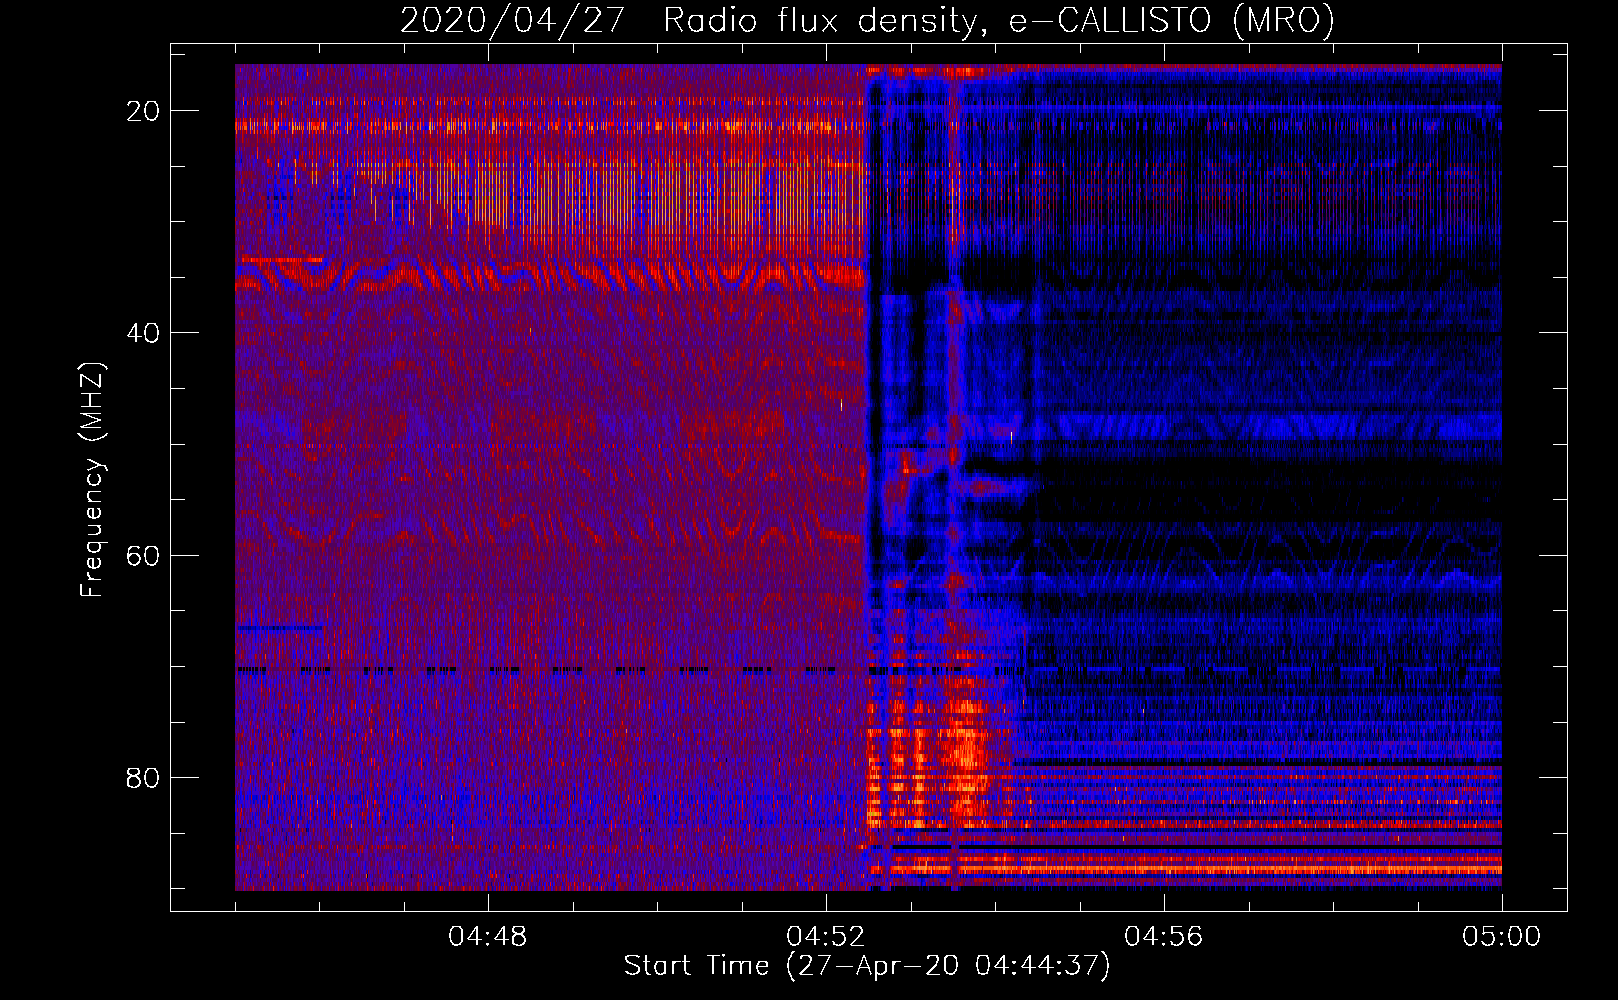Click the '20' frequency tick label
1618x1000 pixels.
pyautogui.click(x=144, y=111)
